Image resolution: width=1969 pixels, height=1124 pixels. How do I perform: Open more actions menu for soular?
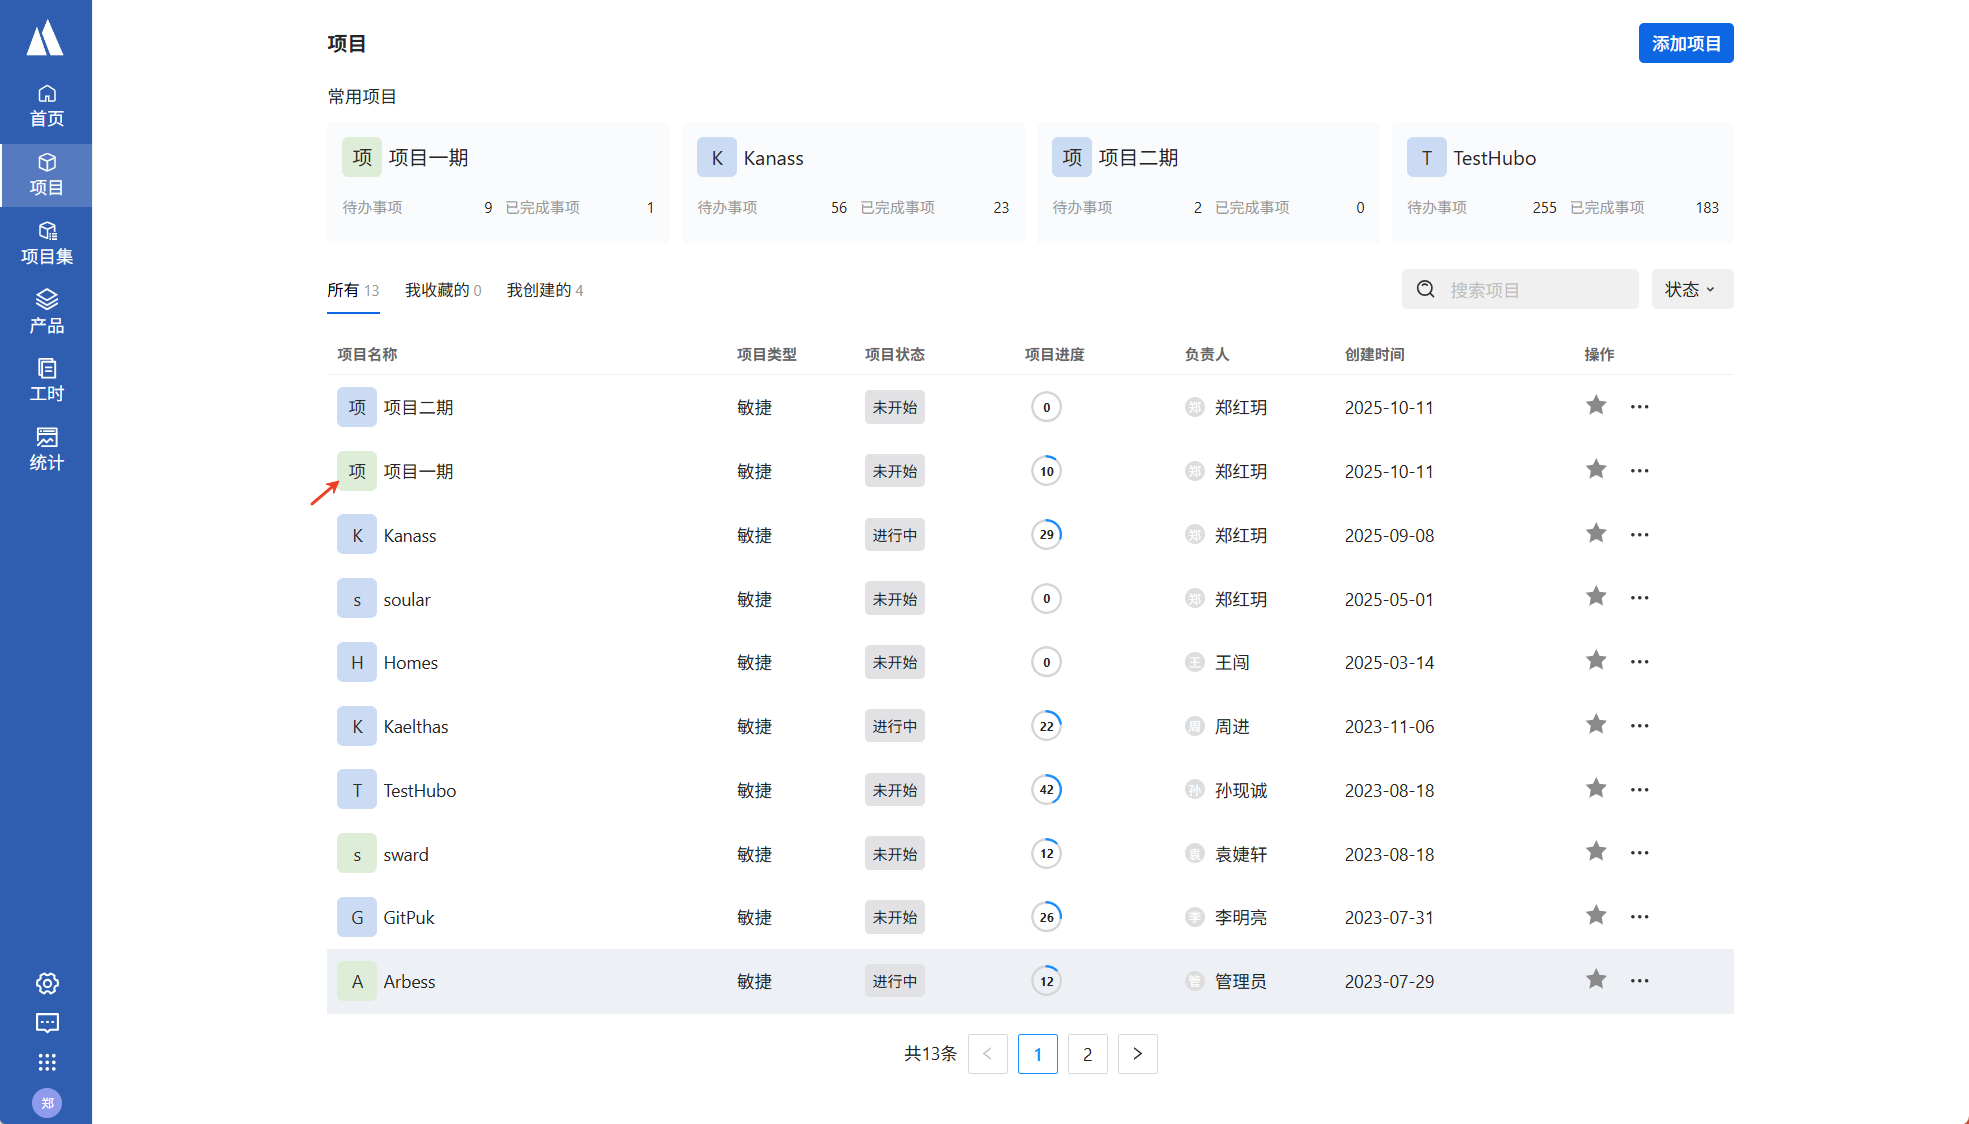[1639, 598]
